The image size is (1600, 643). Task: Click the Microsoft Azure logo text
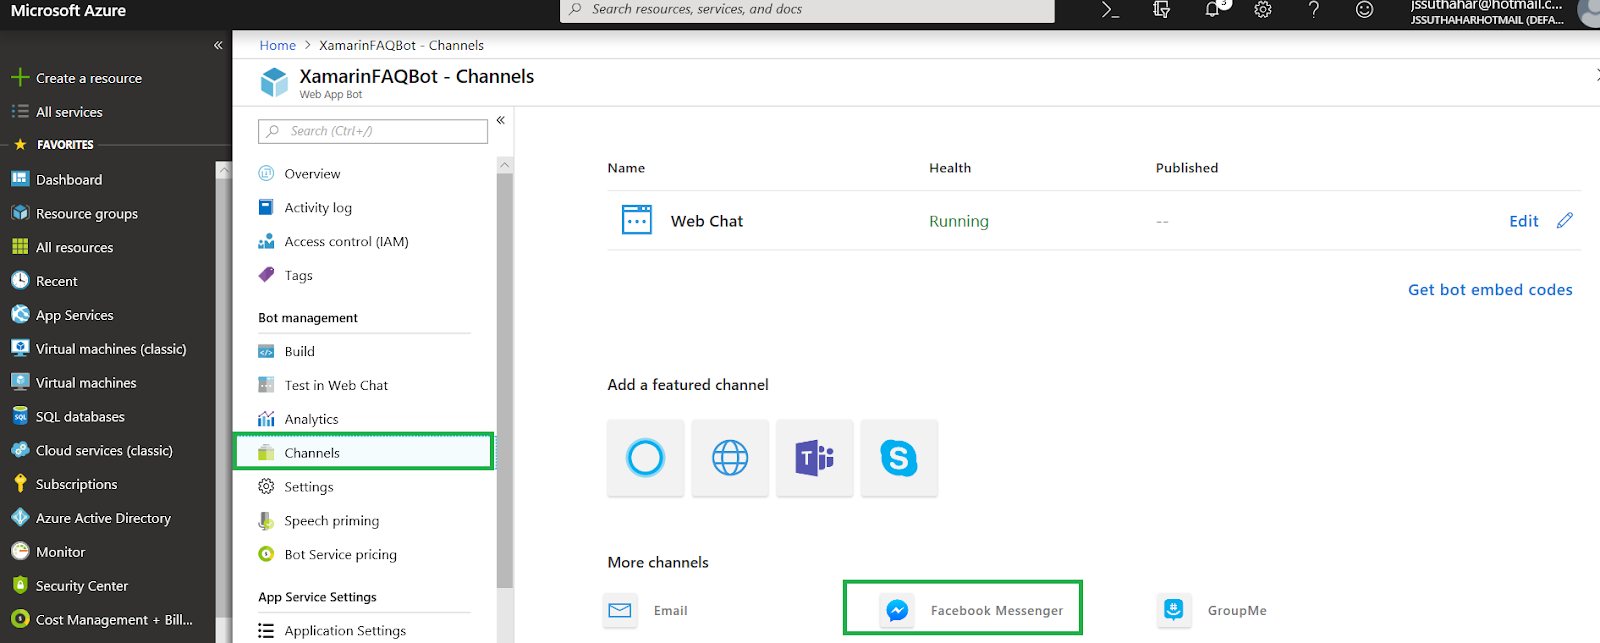[68, 11]
